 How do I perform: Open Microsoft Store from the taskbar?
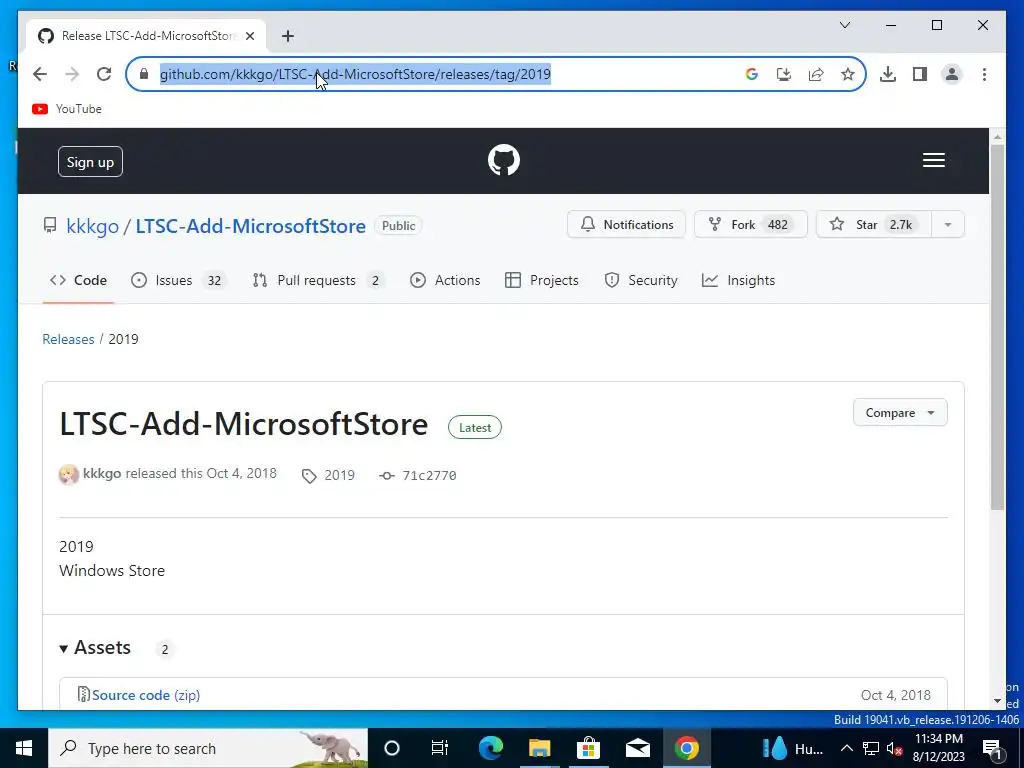coord(588,748)
